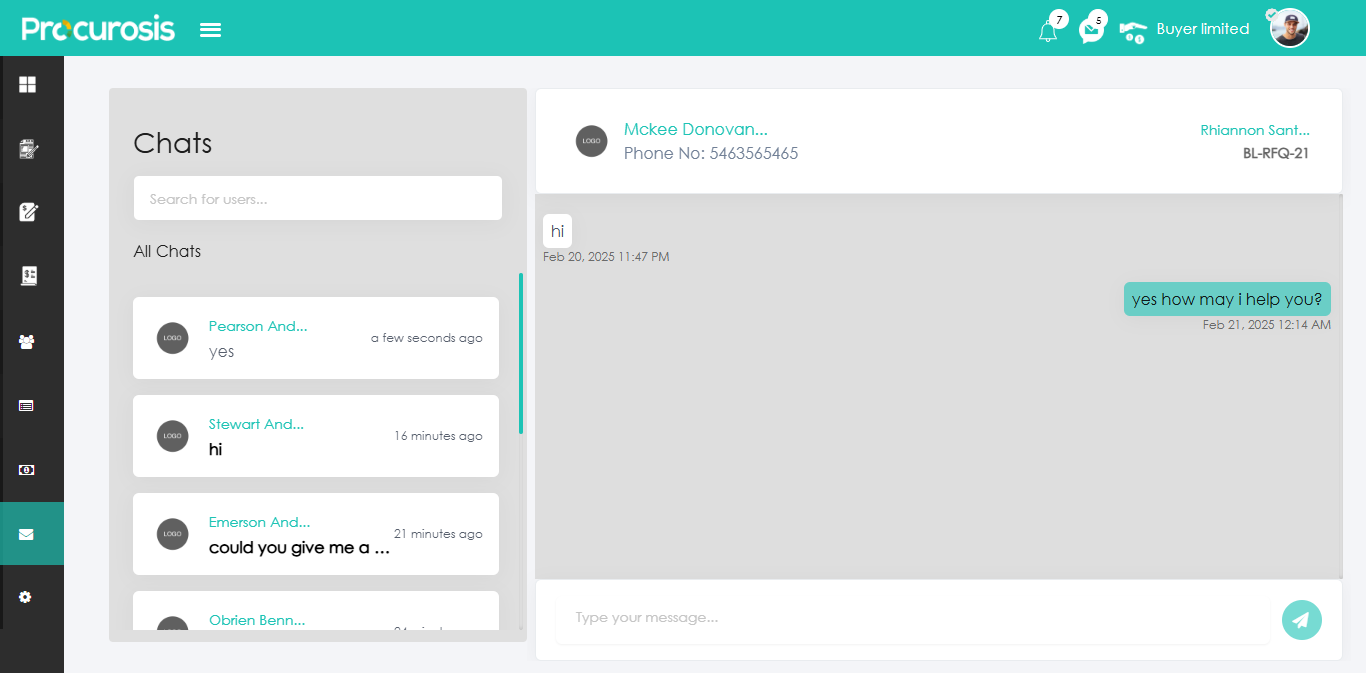Open the Emerson And... chat

click(x=316, y=534)
